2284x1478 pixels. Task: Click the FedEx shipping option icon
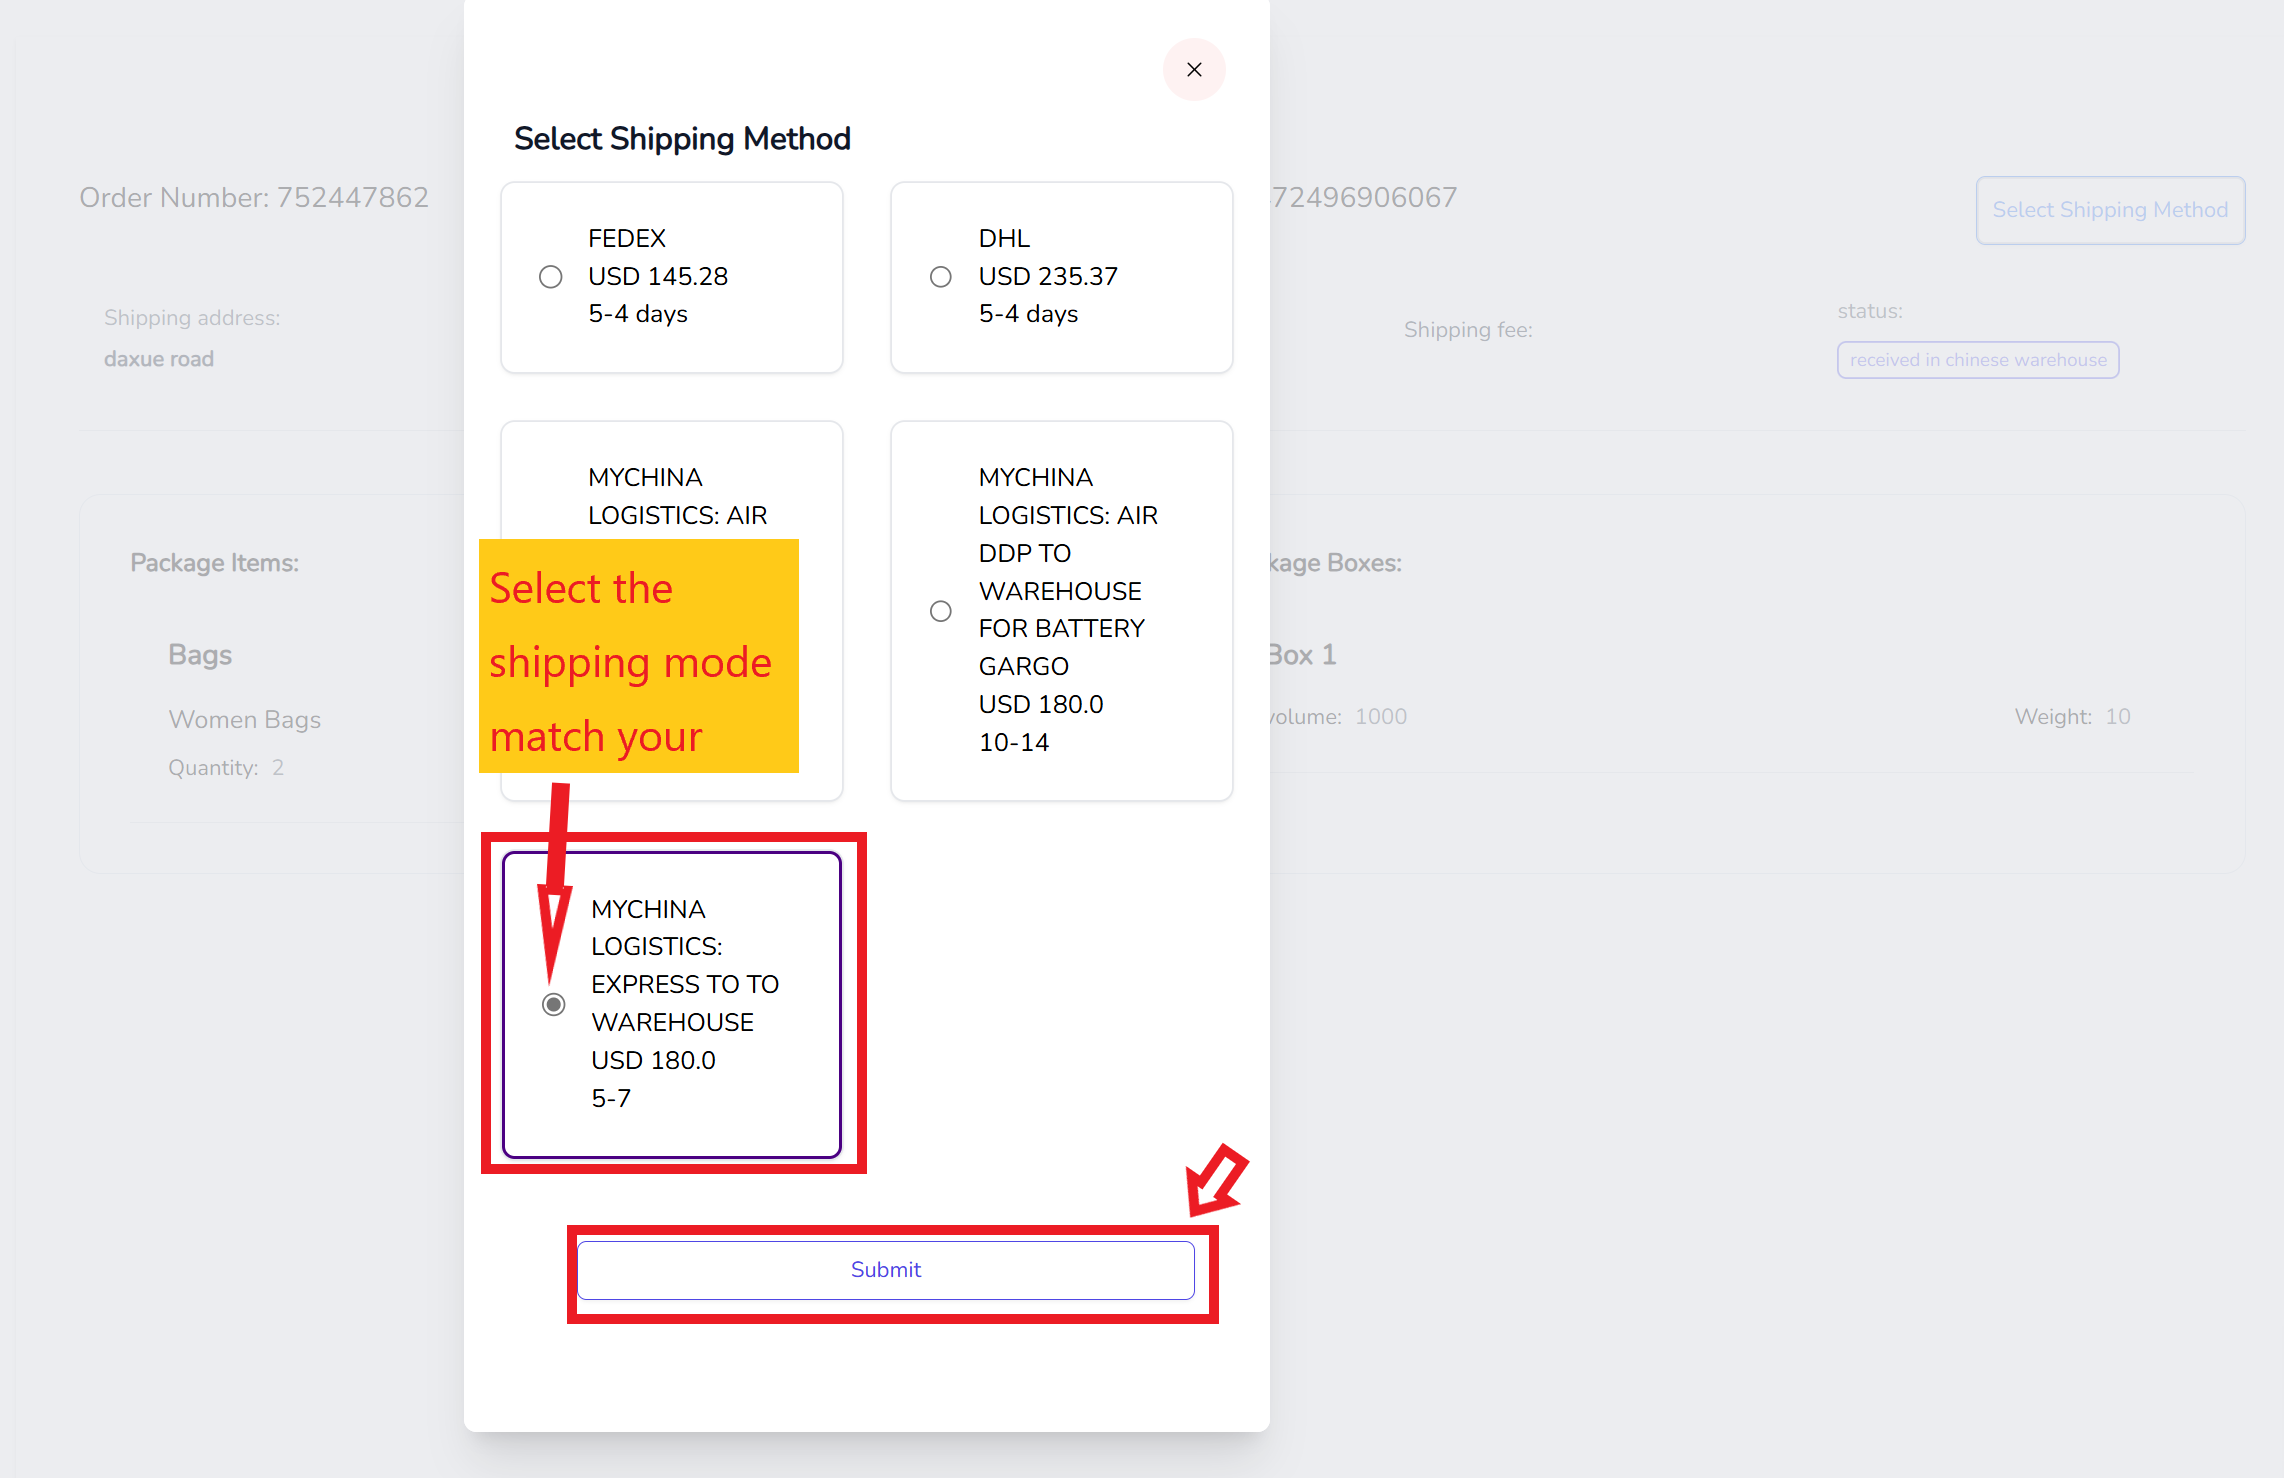[x=549, y=275]
